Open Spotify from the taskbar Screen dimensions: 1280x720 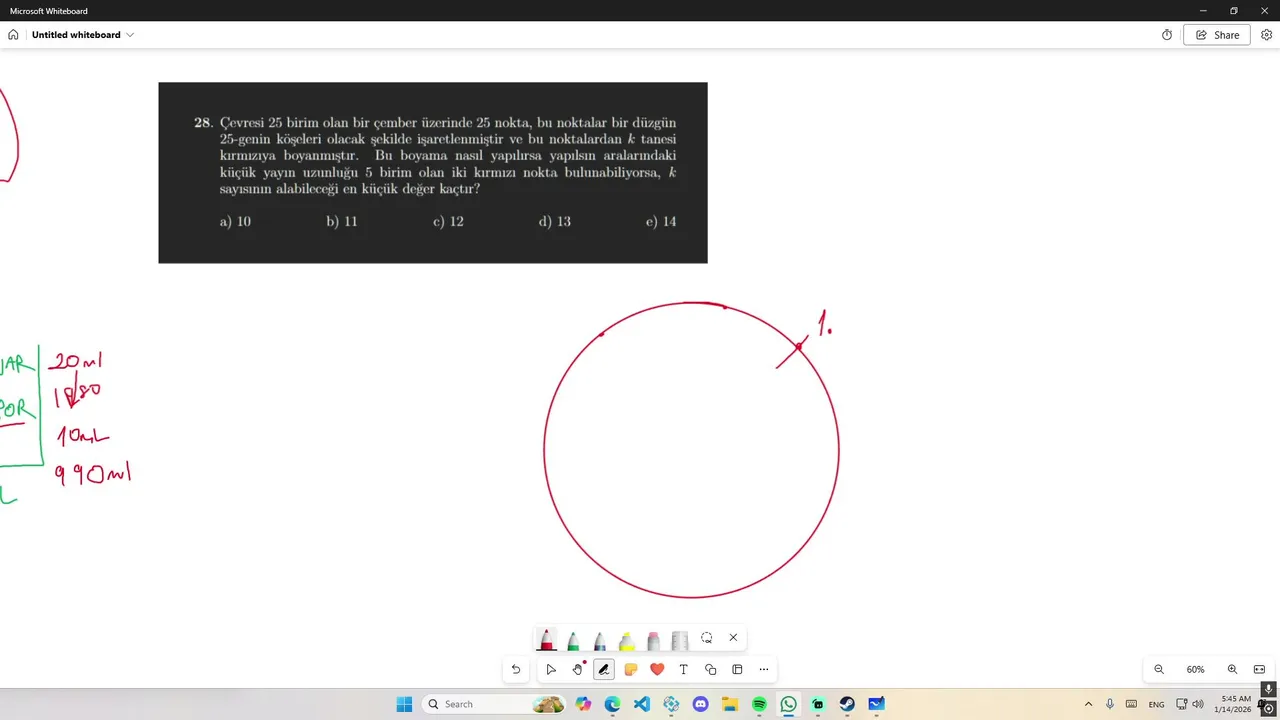(x=759, y=704)
